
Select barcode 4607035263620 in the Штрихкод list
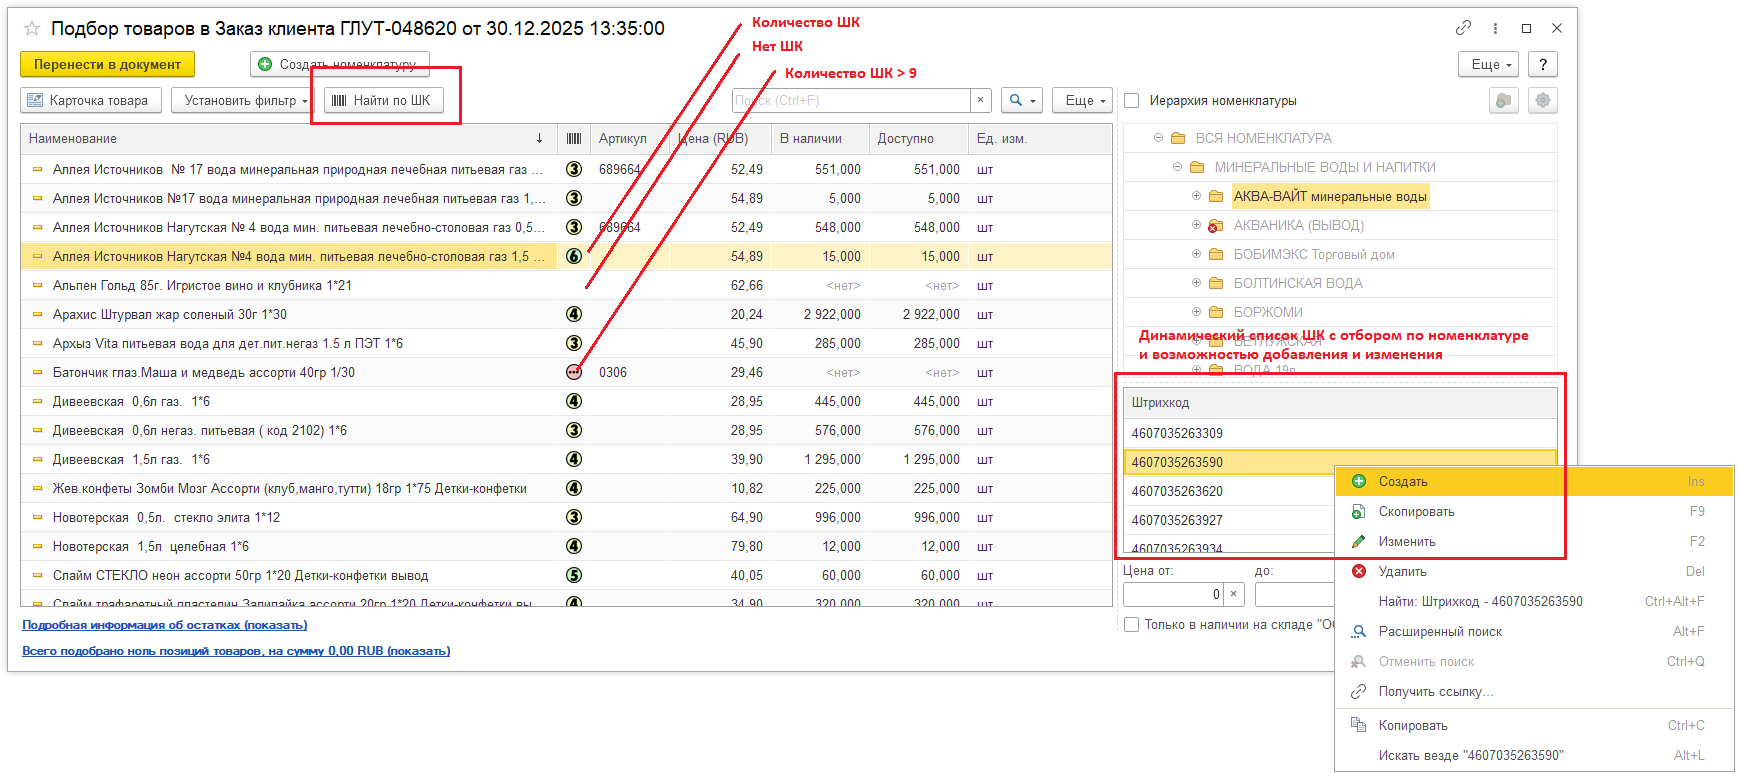click(x=1230, y=491)
